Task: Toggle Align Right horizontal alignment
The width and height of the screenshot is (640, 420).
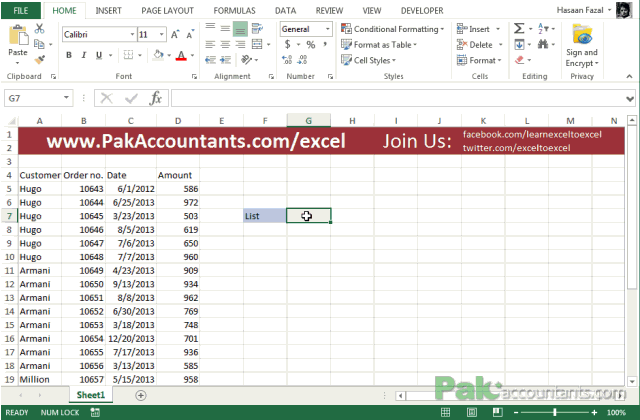Action: click(x=240, y=44)
